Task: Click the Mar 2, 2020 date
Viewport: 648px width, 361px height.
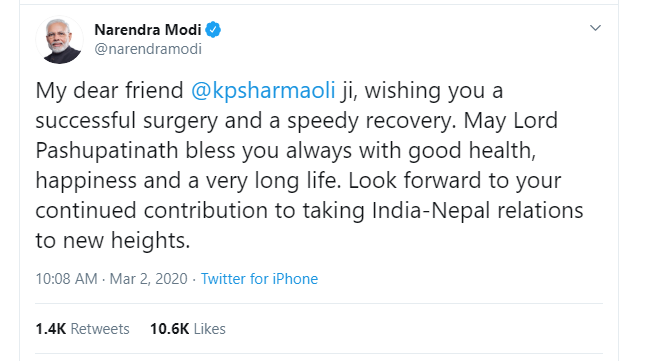Action: tap(148, 279)
